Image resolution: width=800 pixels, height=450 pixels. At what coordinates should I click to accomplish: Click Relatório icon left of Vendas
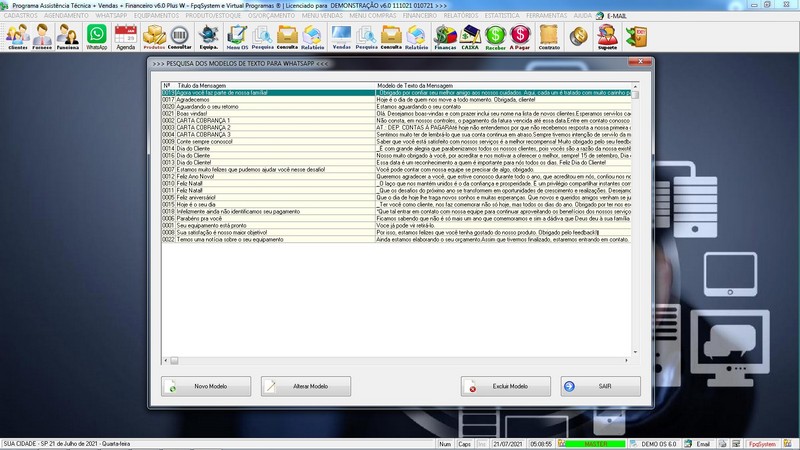(x=312, y=37)
